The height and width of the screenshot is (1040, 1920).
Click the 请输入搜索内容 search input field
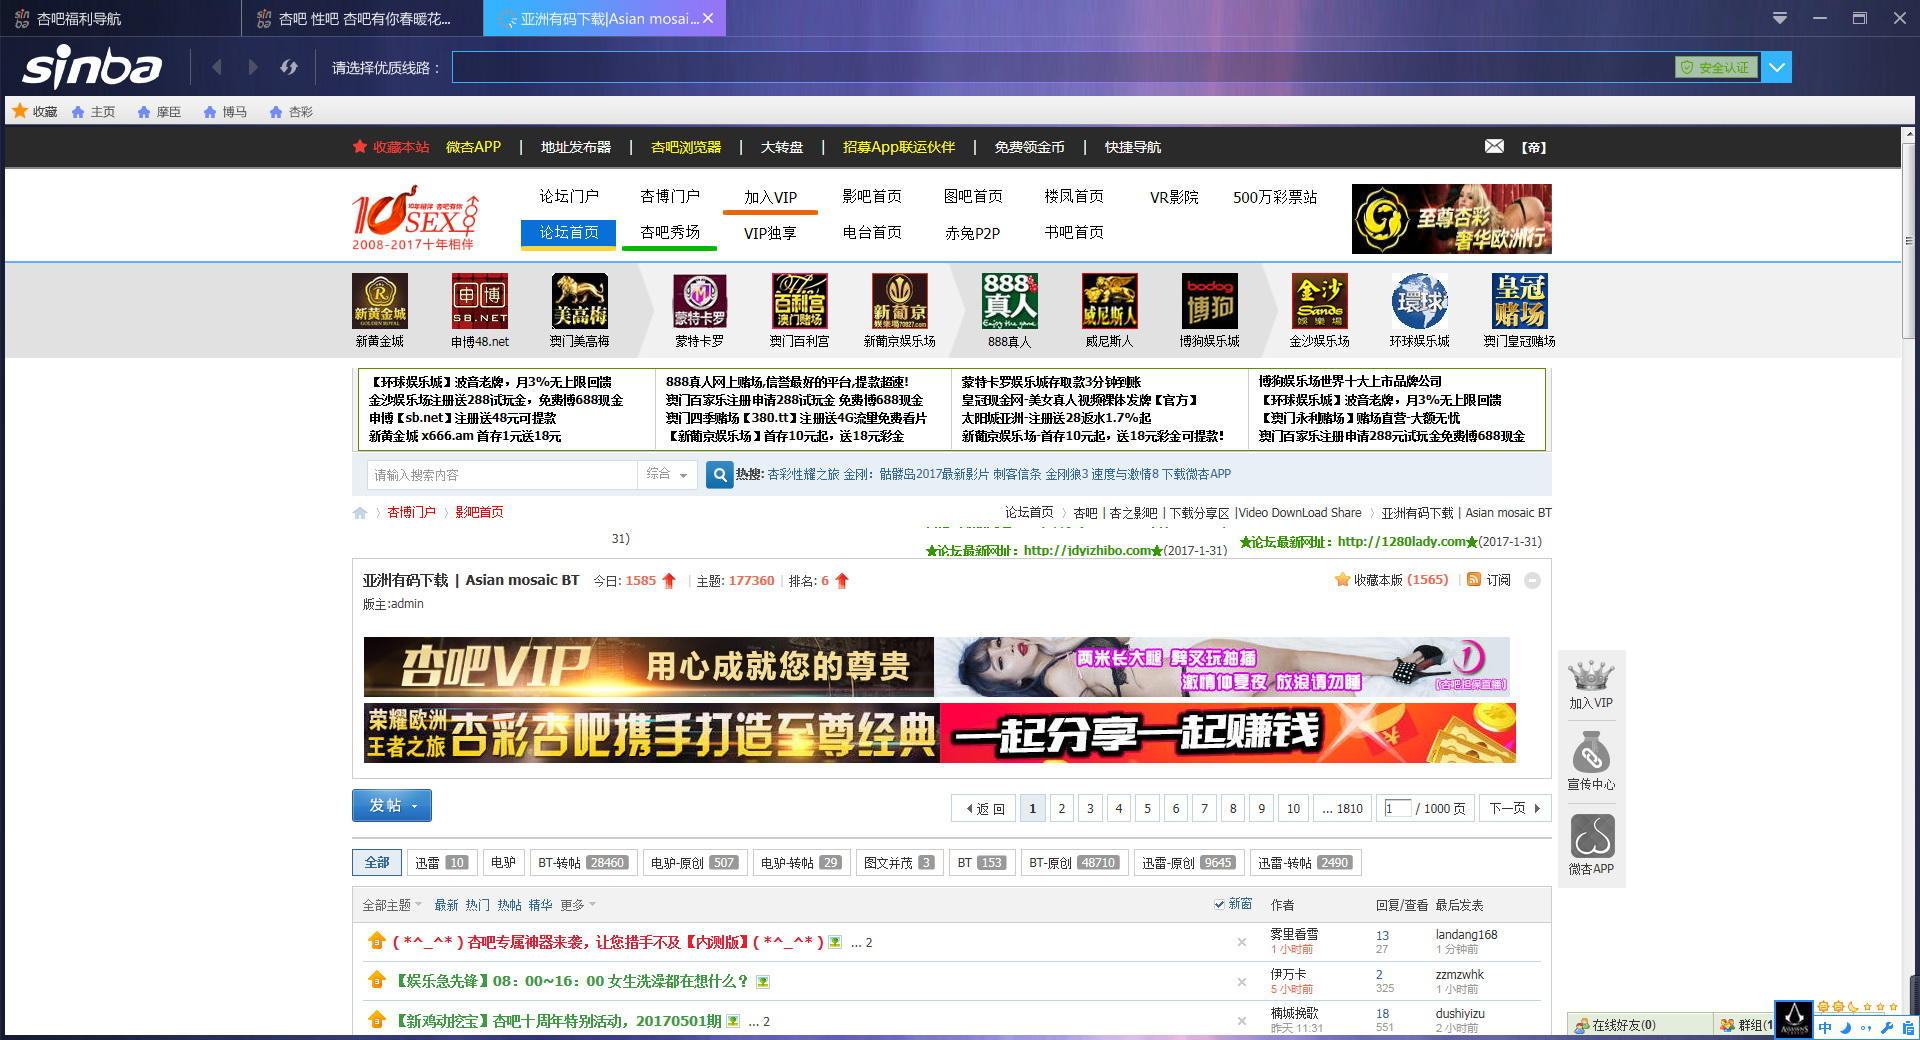coord(500,474)
